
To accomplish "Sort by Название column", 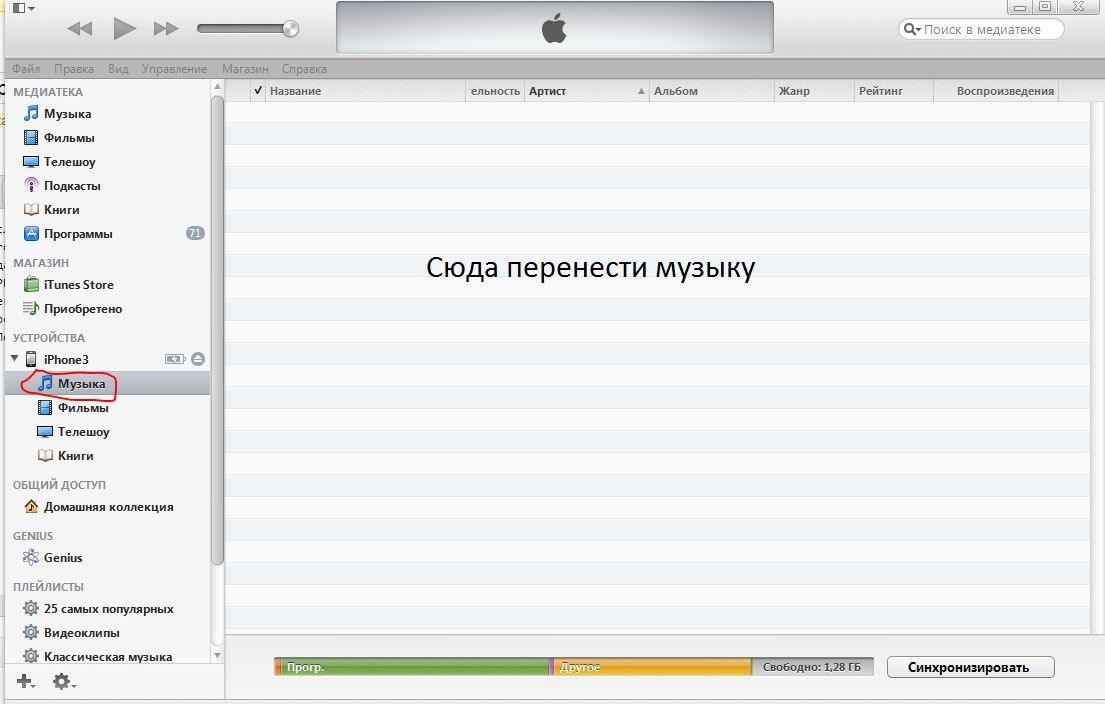I will [x=365, y=91].
